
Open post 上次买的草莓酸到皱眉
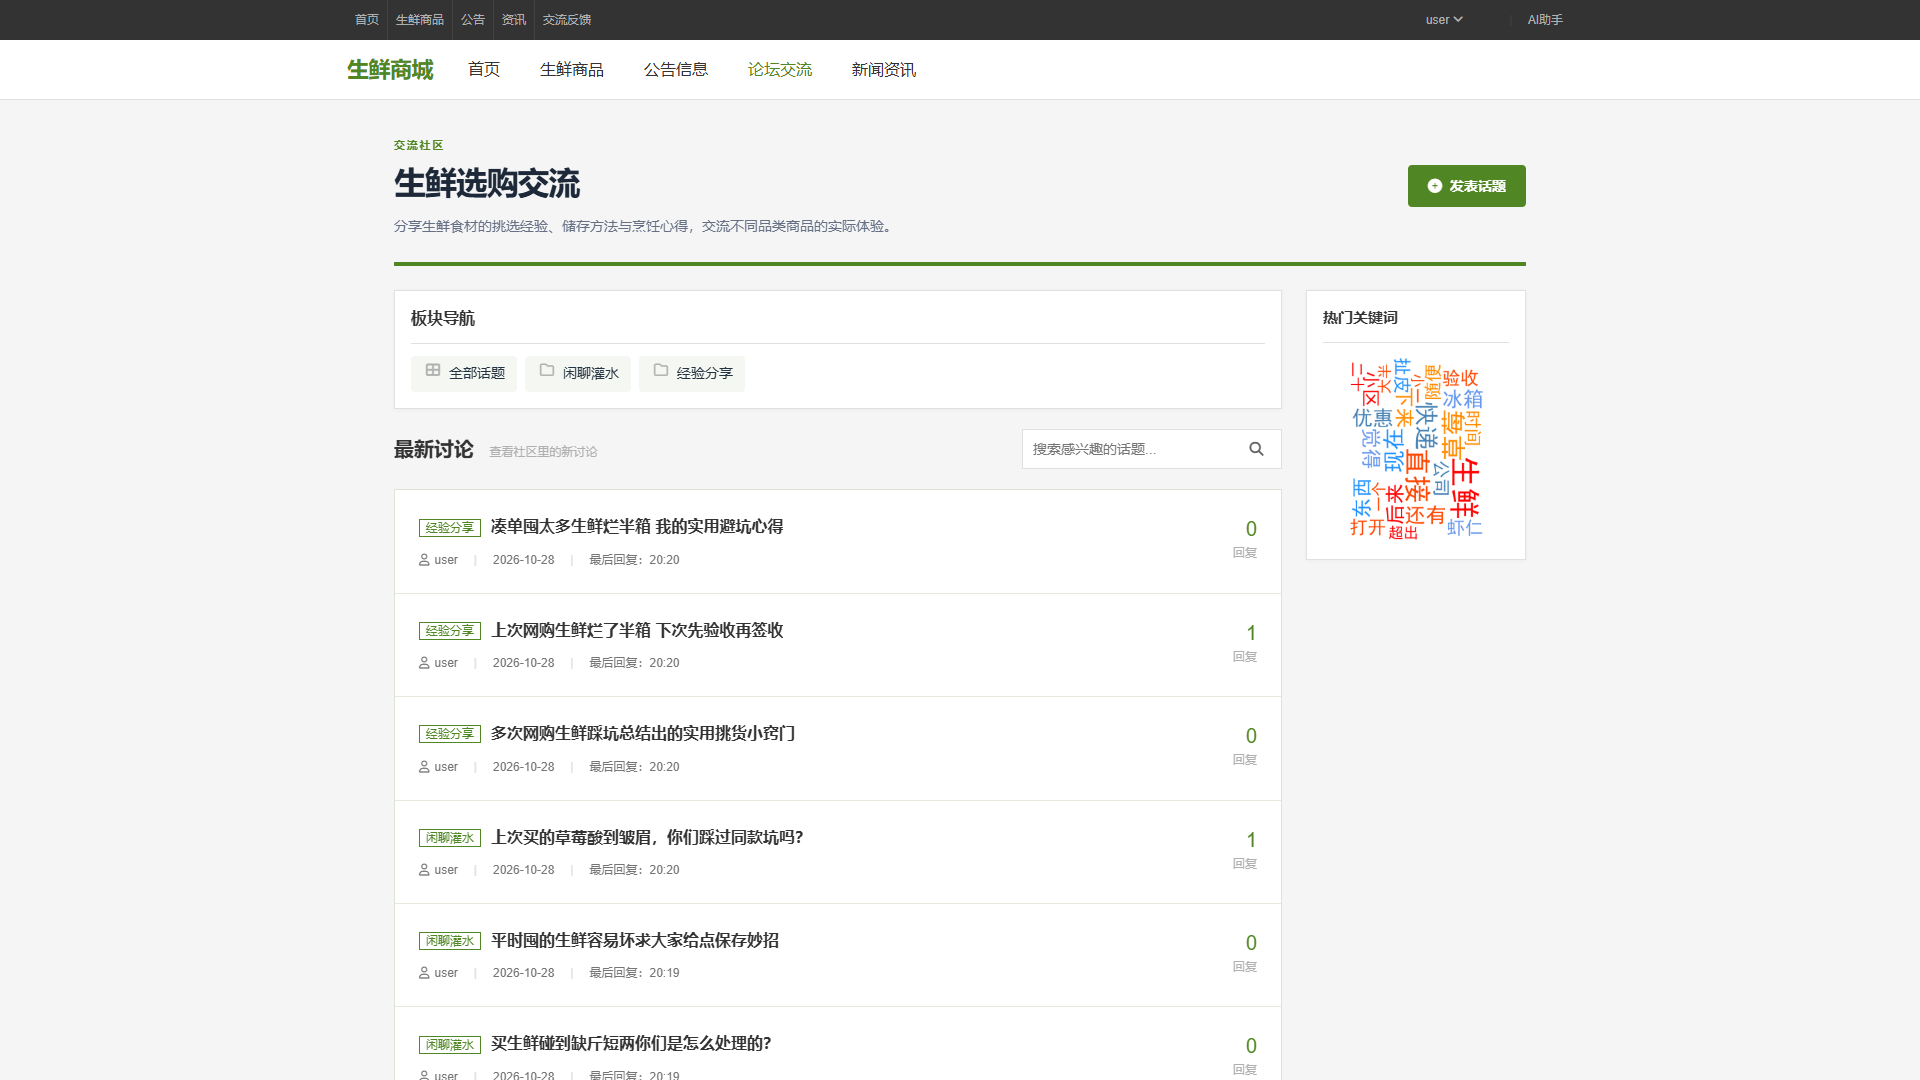[647, 837]
